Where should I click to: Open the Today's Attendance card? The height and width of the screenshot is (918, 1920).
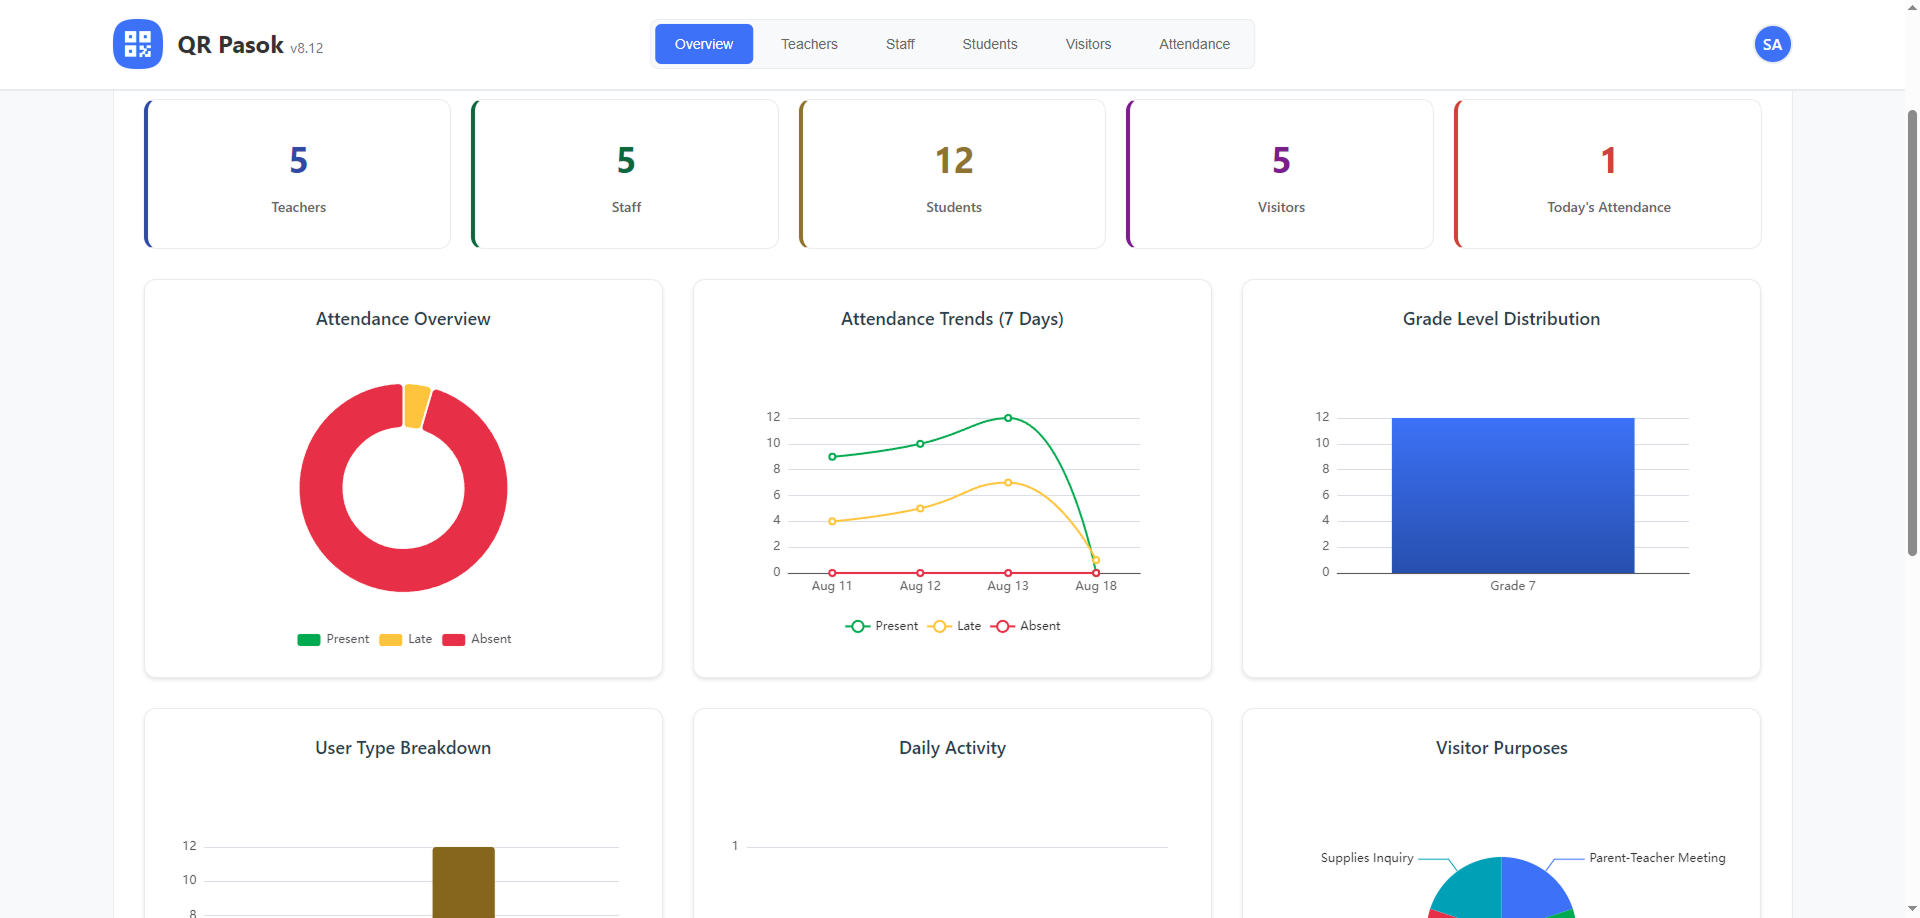pyautogui.click(x=1607, y=173)
